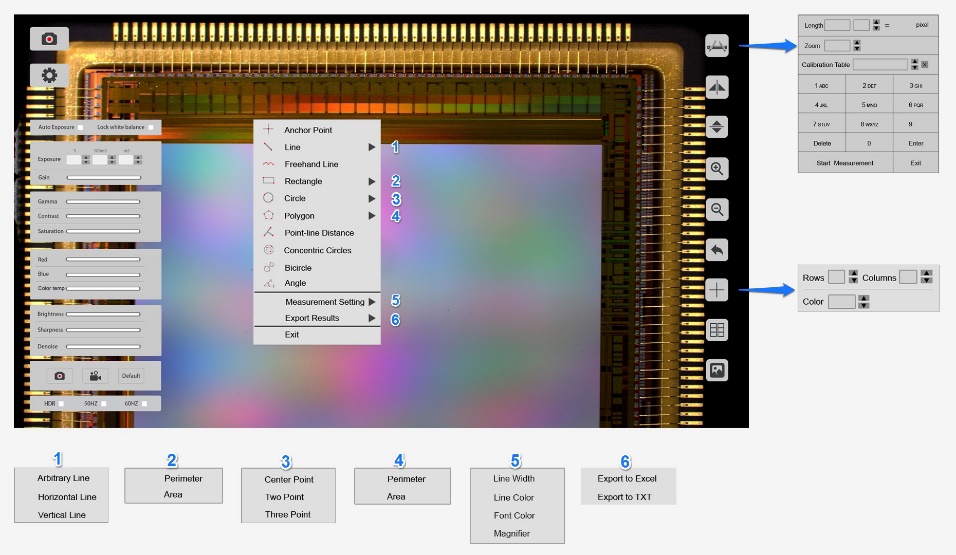Expand the Export Results submenu
The height and width of the screenshot is (555, 956).
[x=371, y=318]
